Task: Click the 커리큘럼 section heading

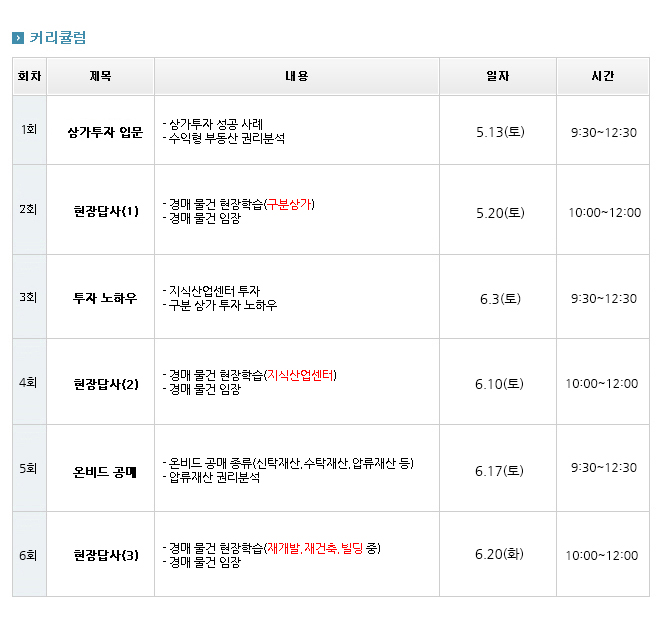Action: 58,38
